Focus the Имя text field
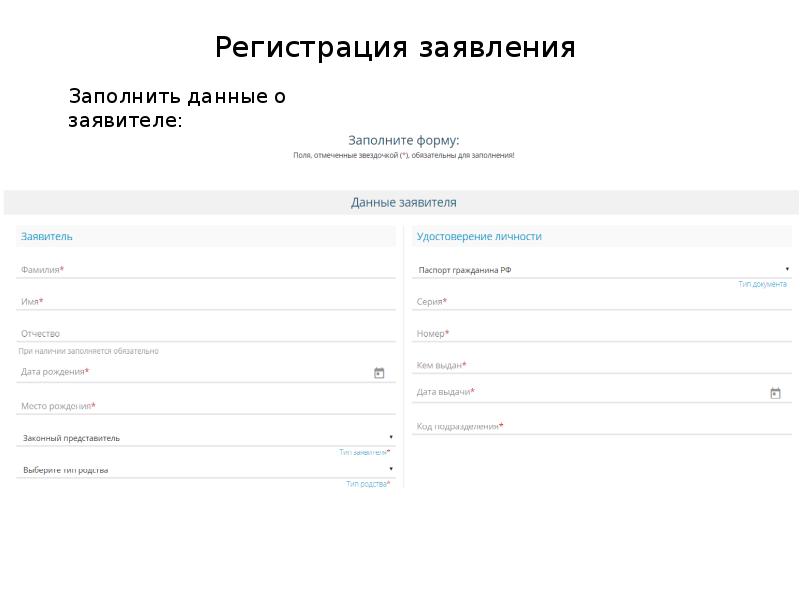This screenshot has width=800, height=600. (205, 301)
